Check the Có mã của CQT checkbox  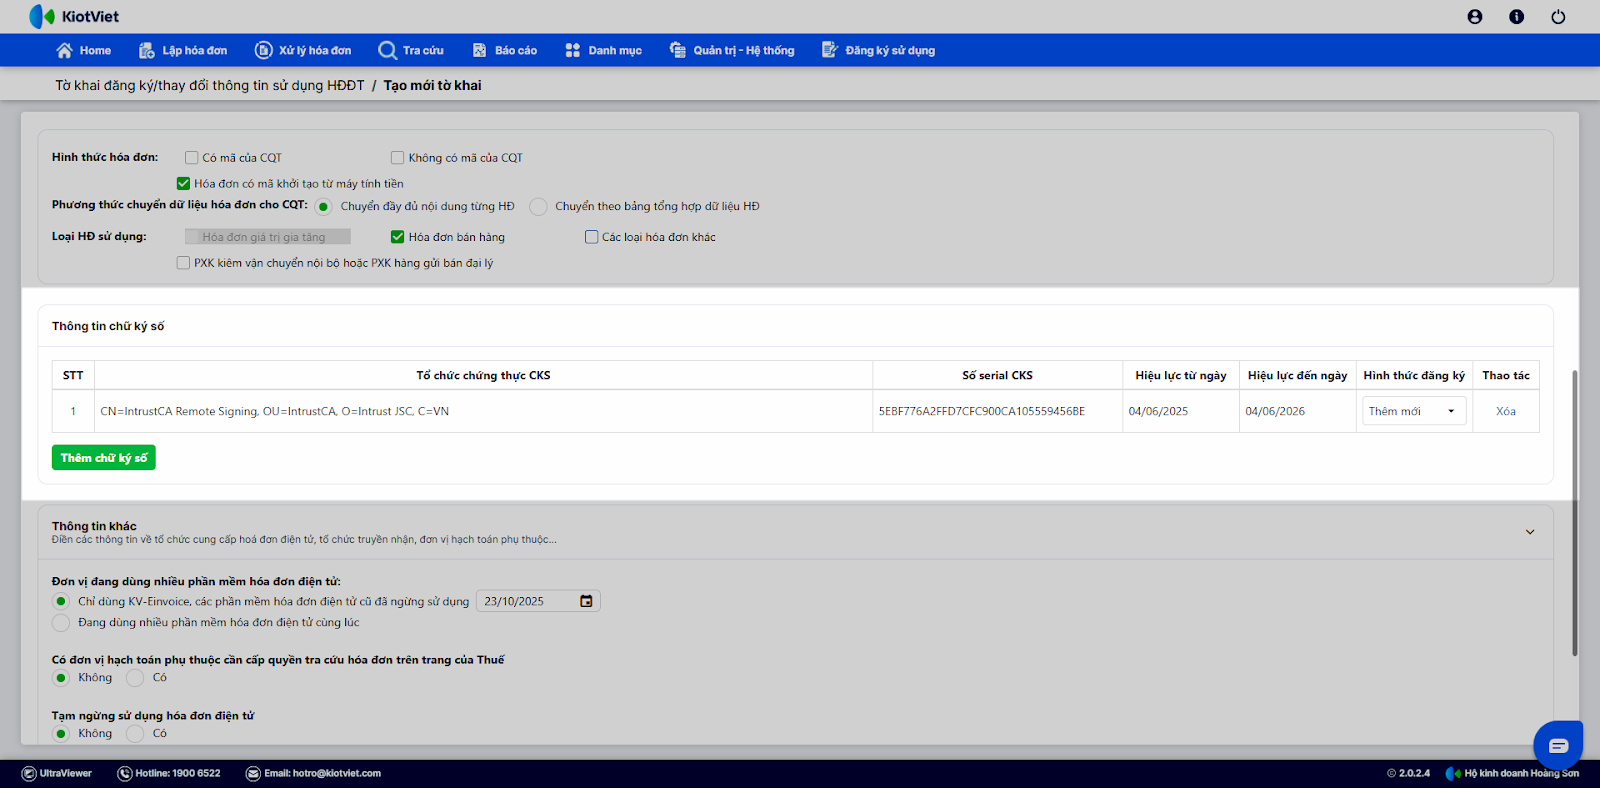point(192,157)
